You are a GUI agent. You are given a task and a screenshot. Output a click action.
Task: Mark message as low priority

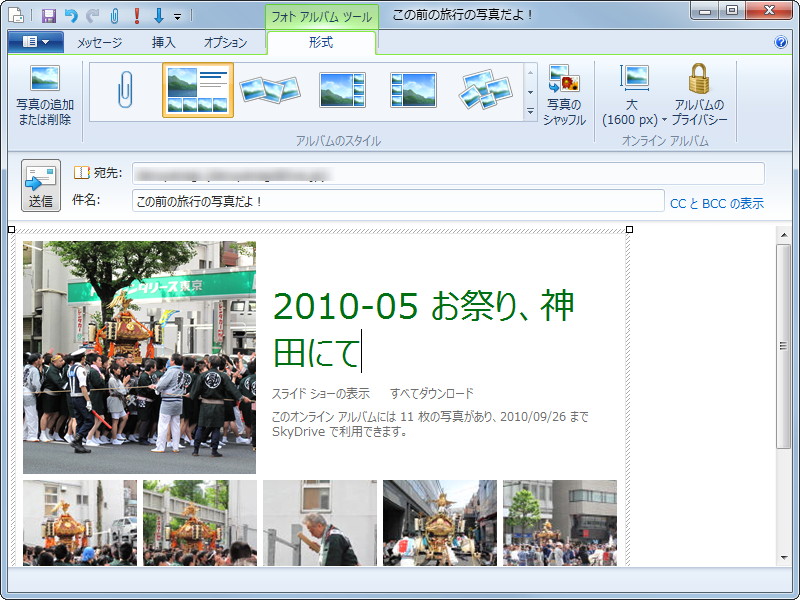click(159, 16)
